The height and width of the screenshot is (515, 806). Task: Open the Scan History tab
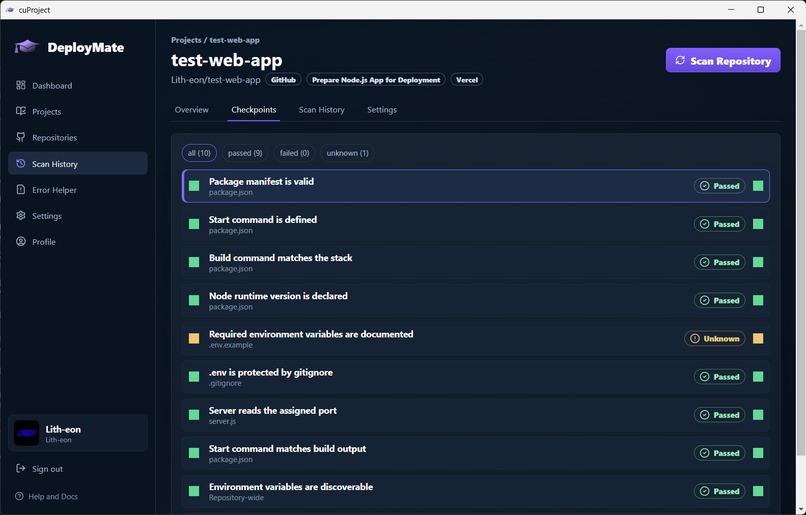point(322,110)
